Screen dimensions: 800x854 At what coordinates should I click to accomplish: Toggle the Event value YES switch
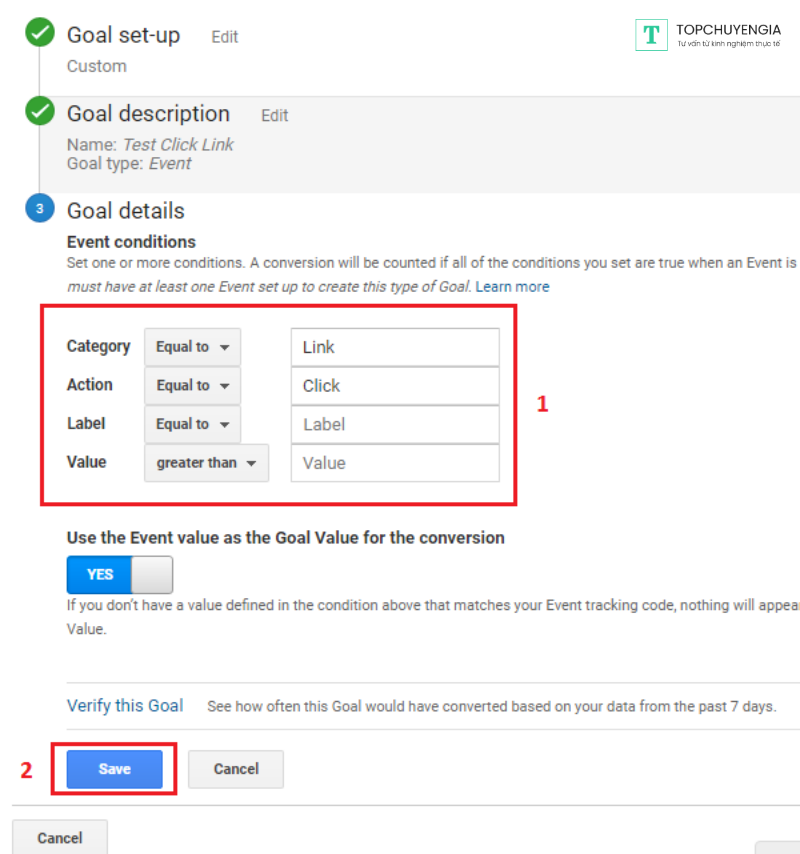pos(120,575)
